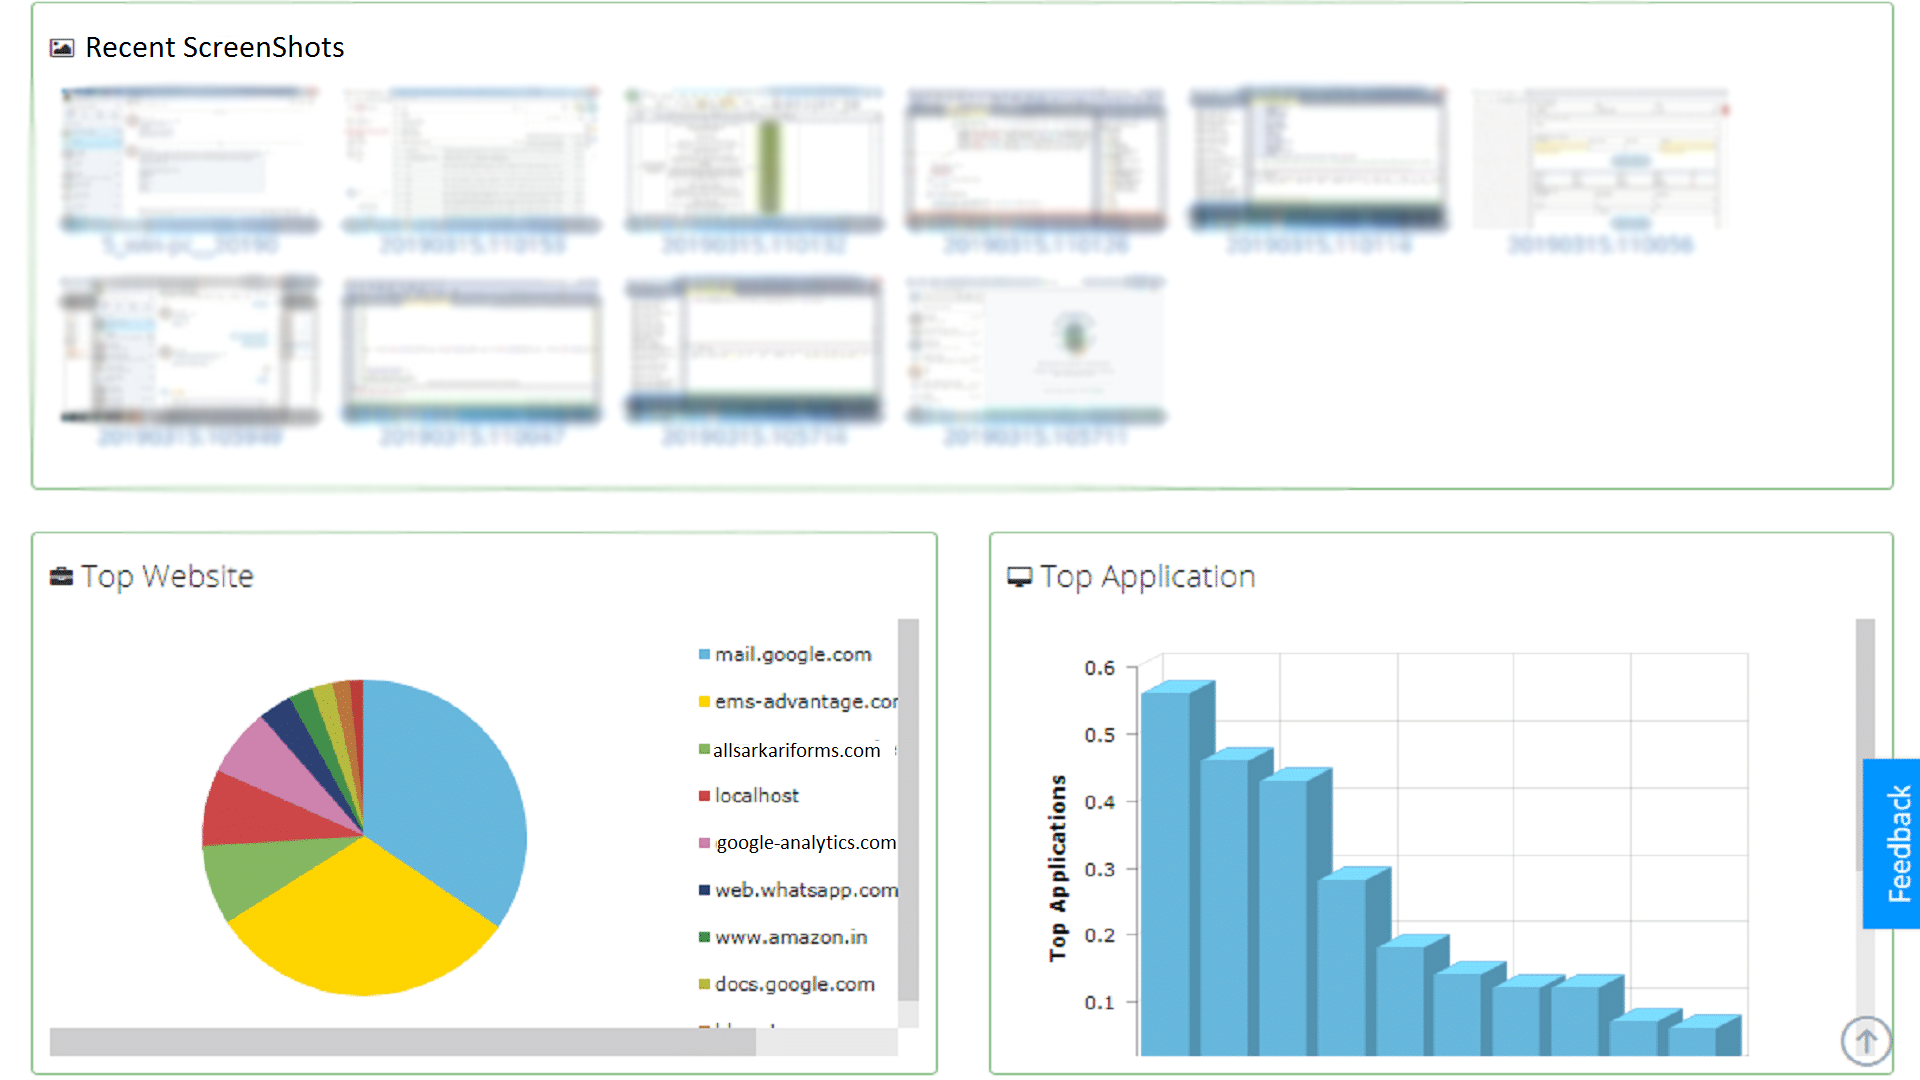Click the Top Website legend vertical scrollbar
Screen dimensions: 1920x1080
pos(908,808)
